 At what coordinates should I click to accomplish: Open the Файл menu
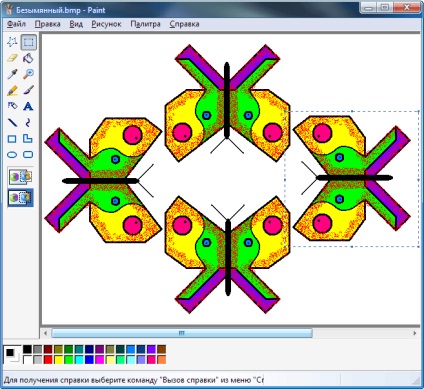(x=16, y=24)
